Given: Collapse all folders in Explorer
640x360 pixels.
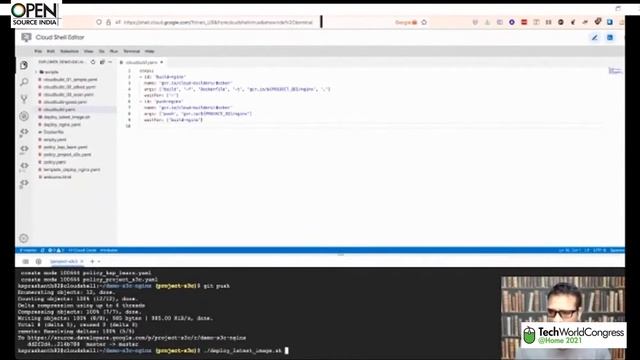Looking at the screenshot, I should point(102,62).
